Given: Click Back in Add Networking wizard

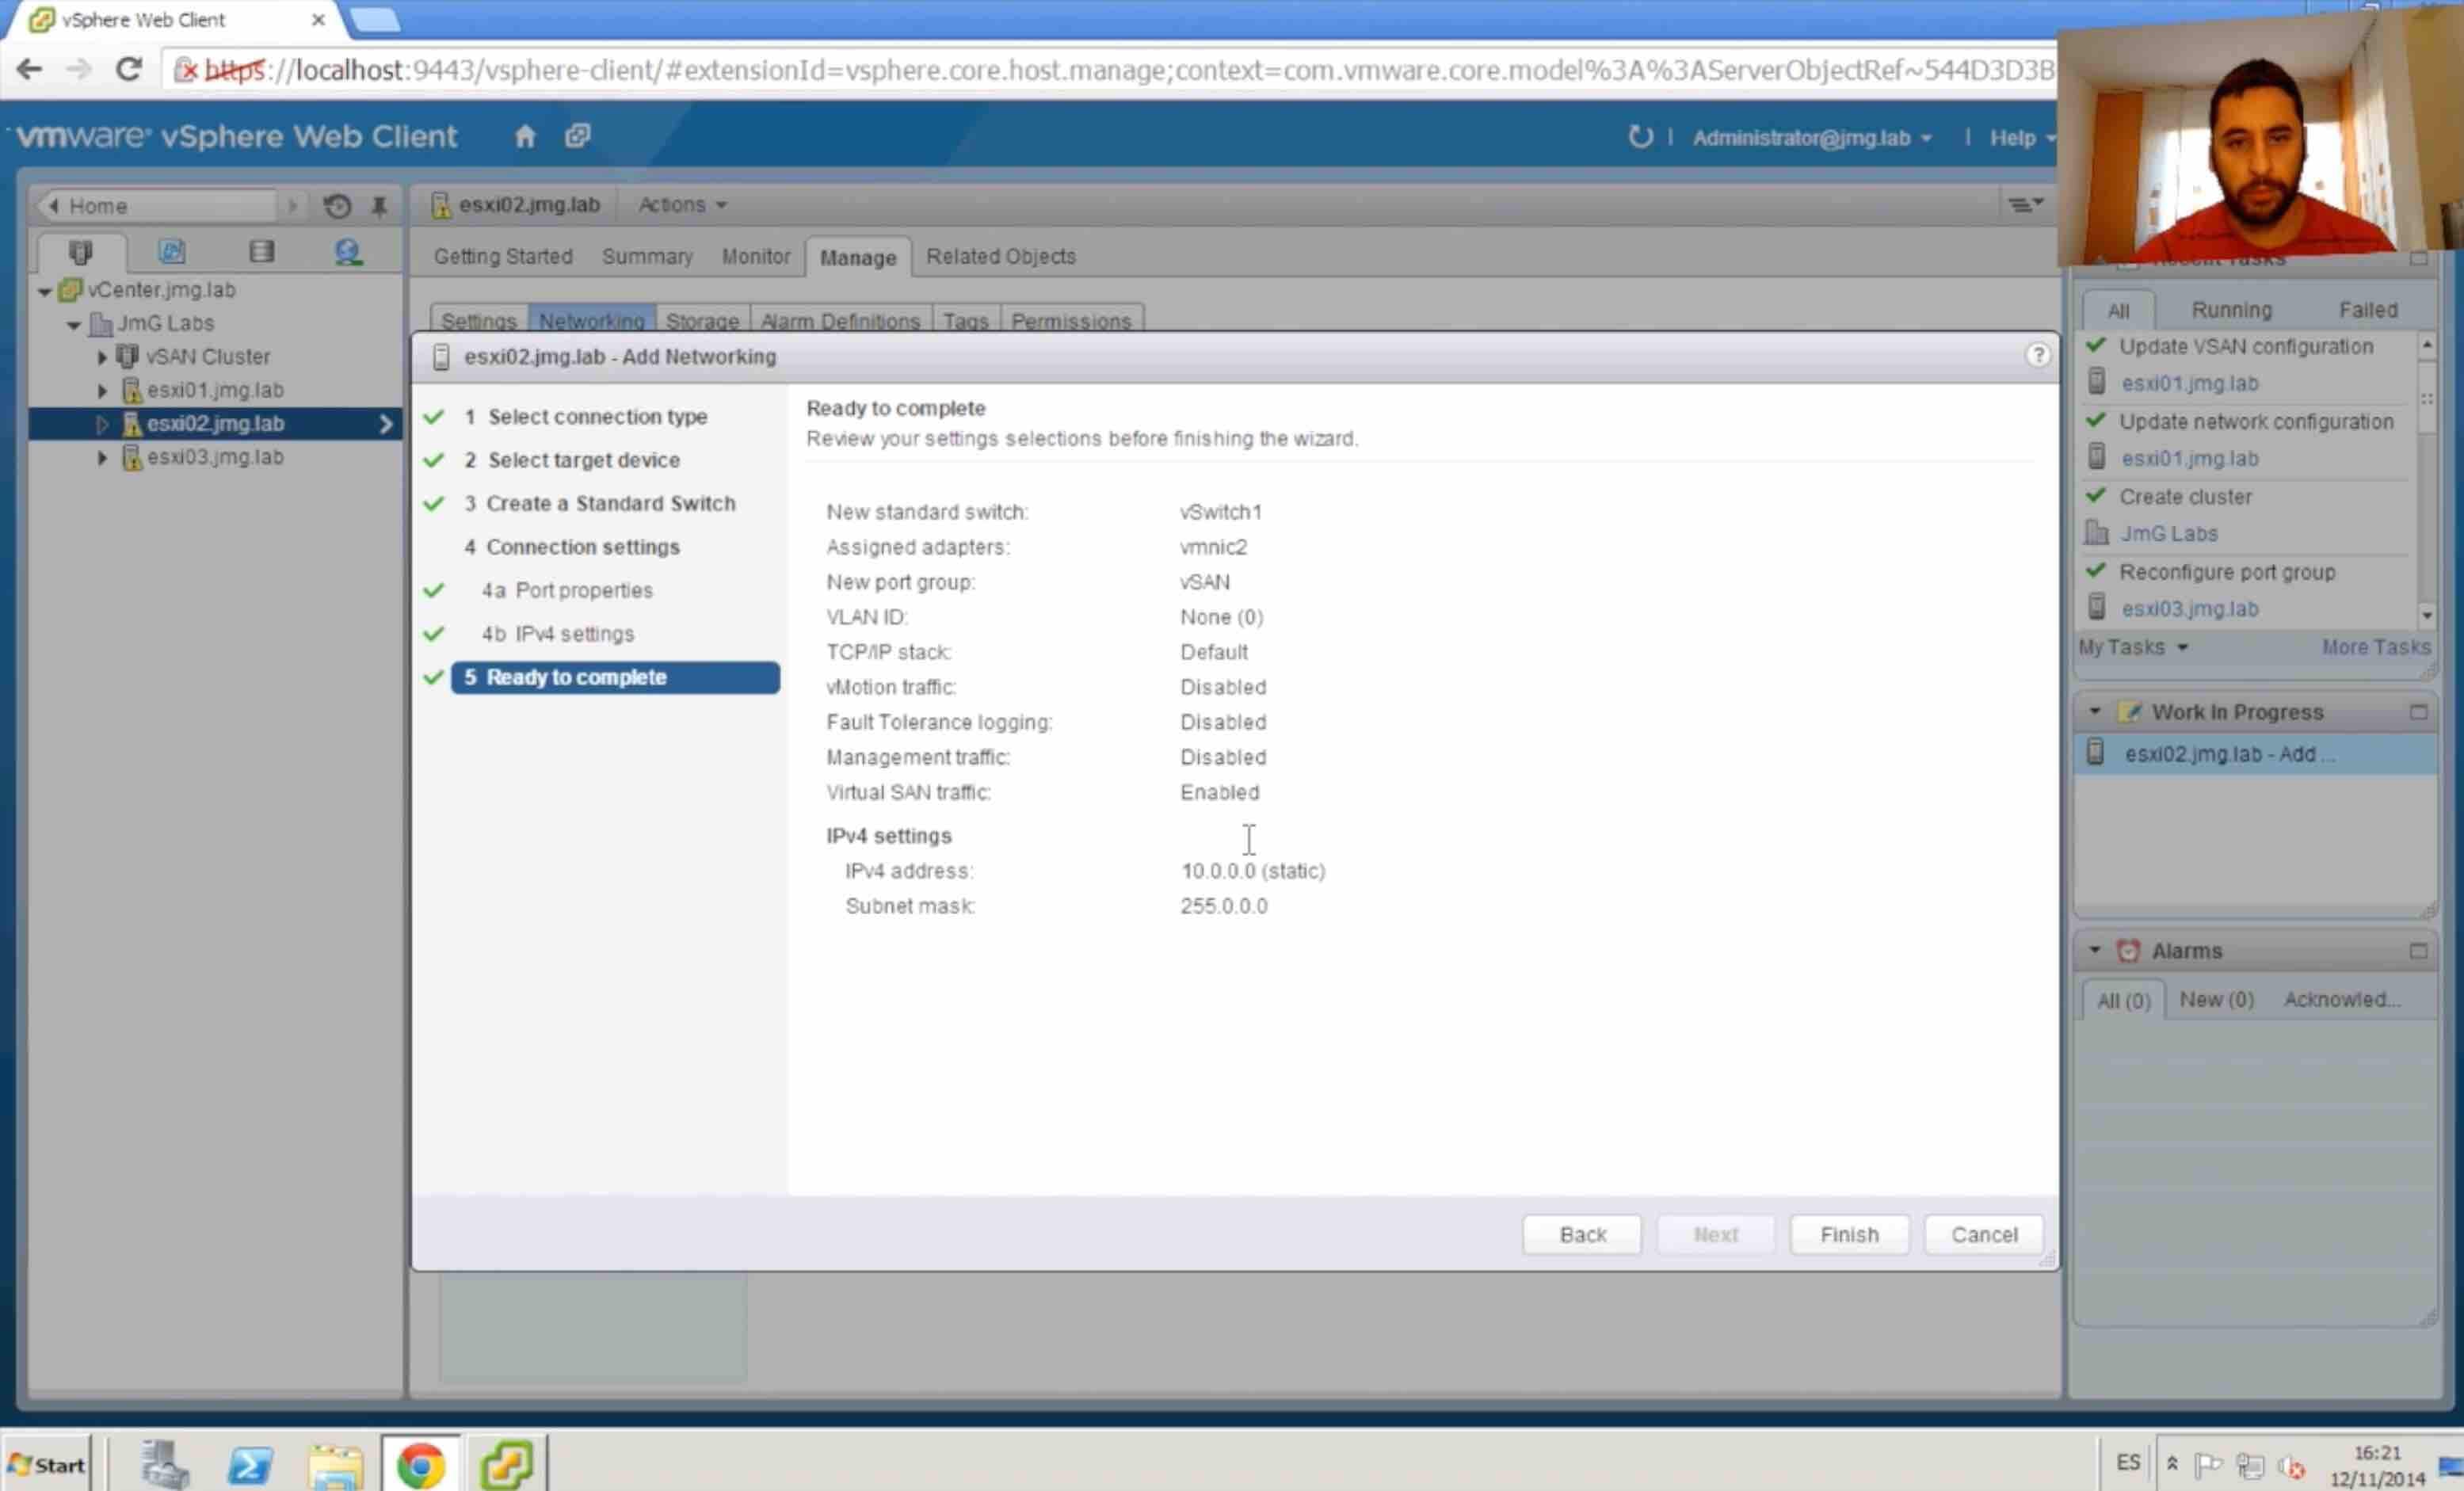Looking at the screenshot, I should point(1582,1234).
